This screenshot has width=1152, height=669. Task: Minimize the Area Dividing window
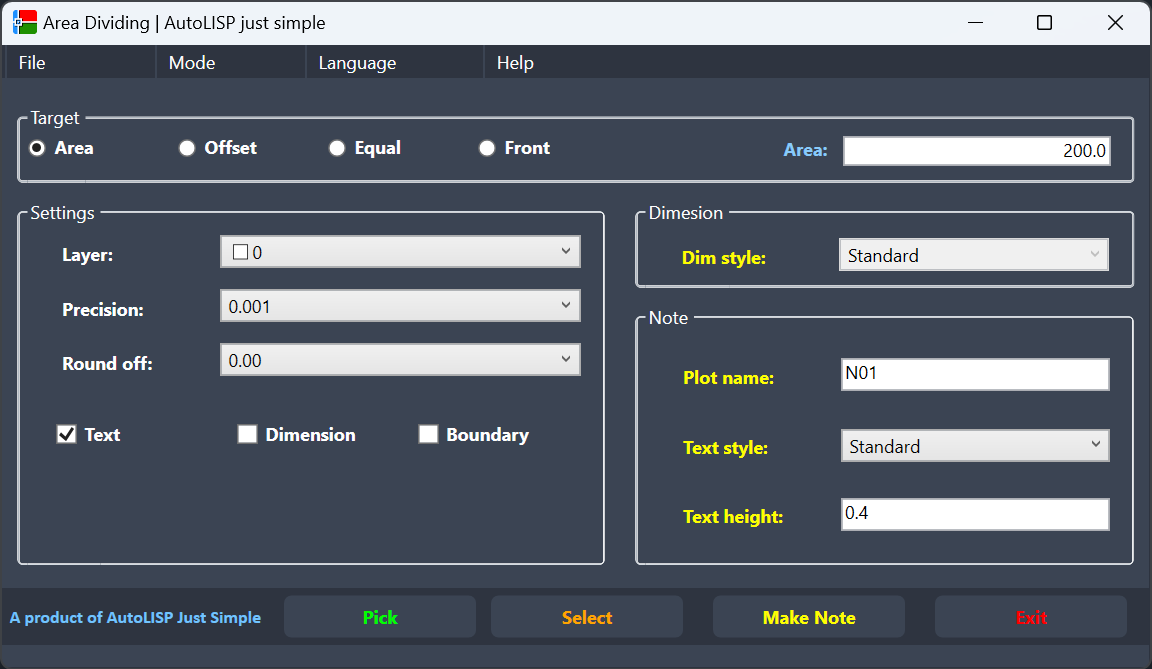click(x=975, y=23)
